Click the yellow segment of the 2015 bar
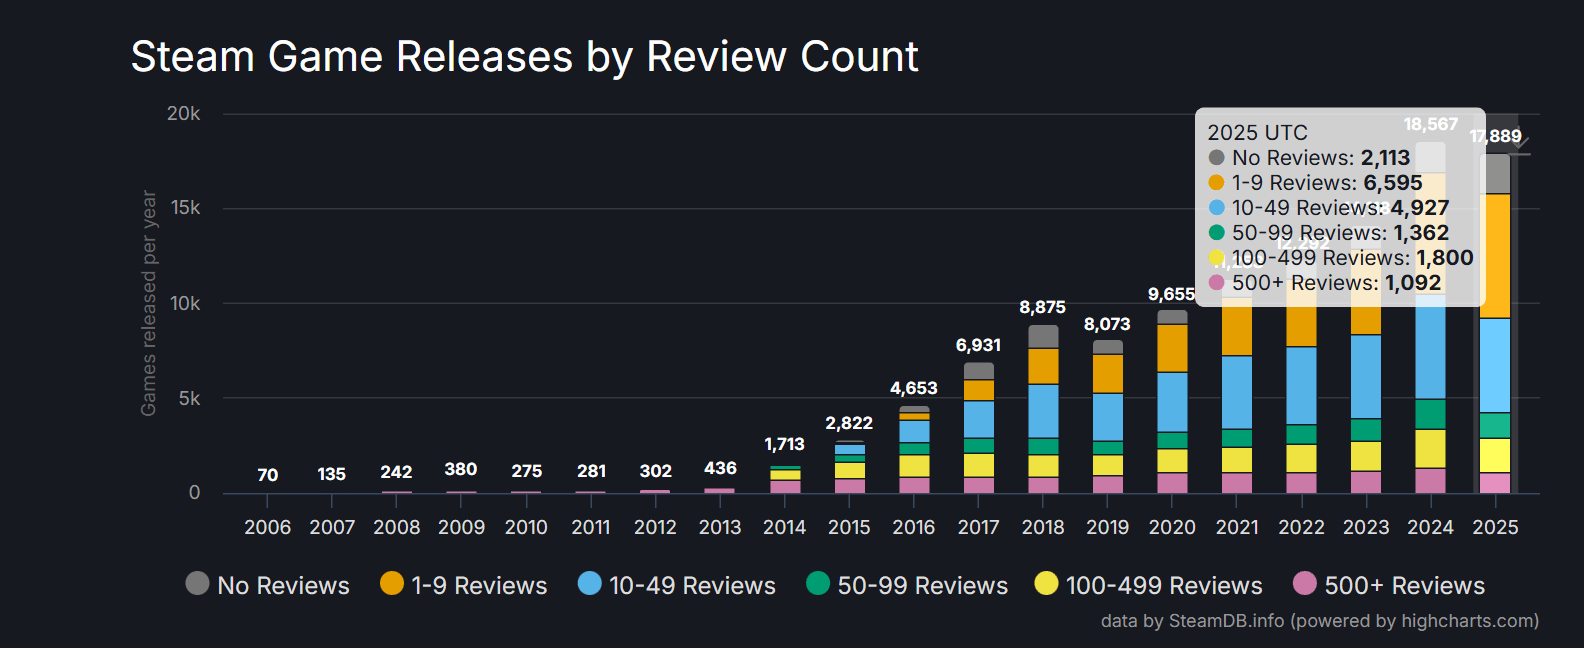The height and width of the screenshot is (648, 1584). pyautogui.click(x=849, y=470)
